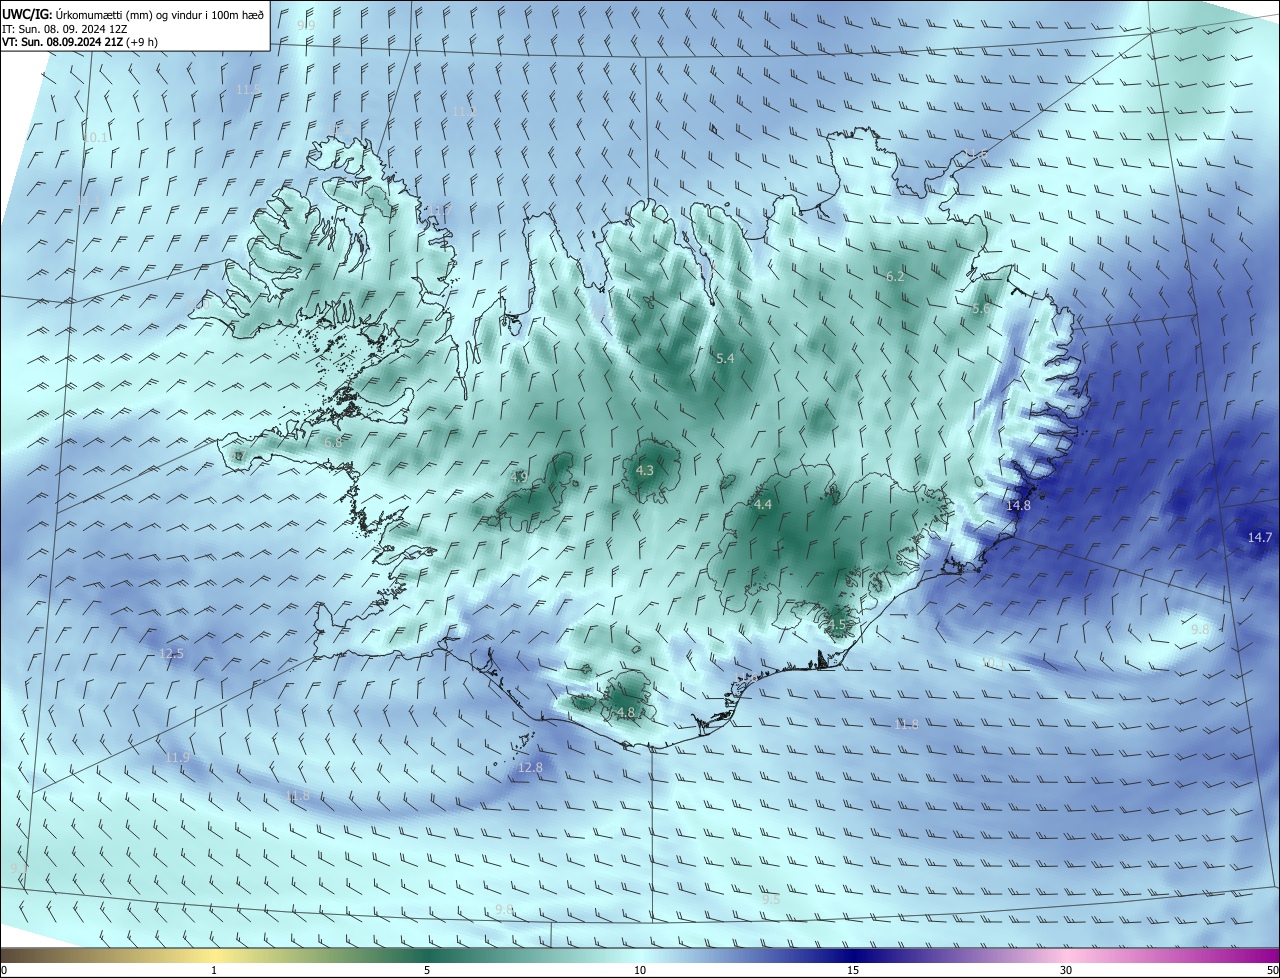
Task: Click the 6.2 value in the northeast
Action: click(x=895, y=277)
